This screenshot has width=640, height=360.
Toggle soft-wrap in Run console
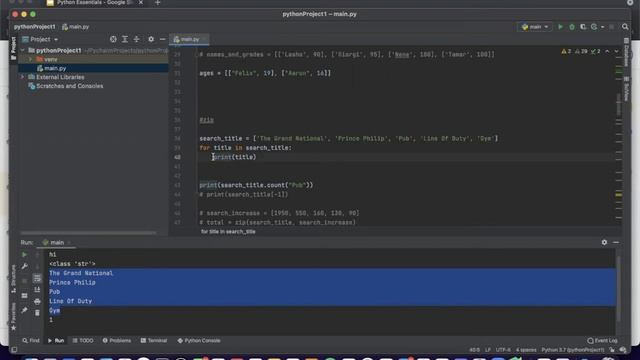(37, 278)
